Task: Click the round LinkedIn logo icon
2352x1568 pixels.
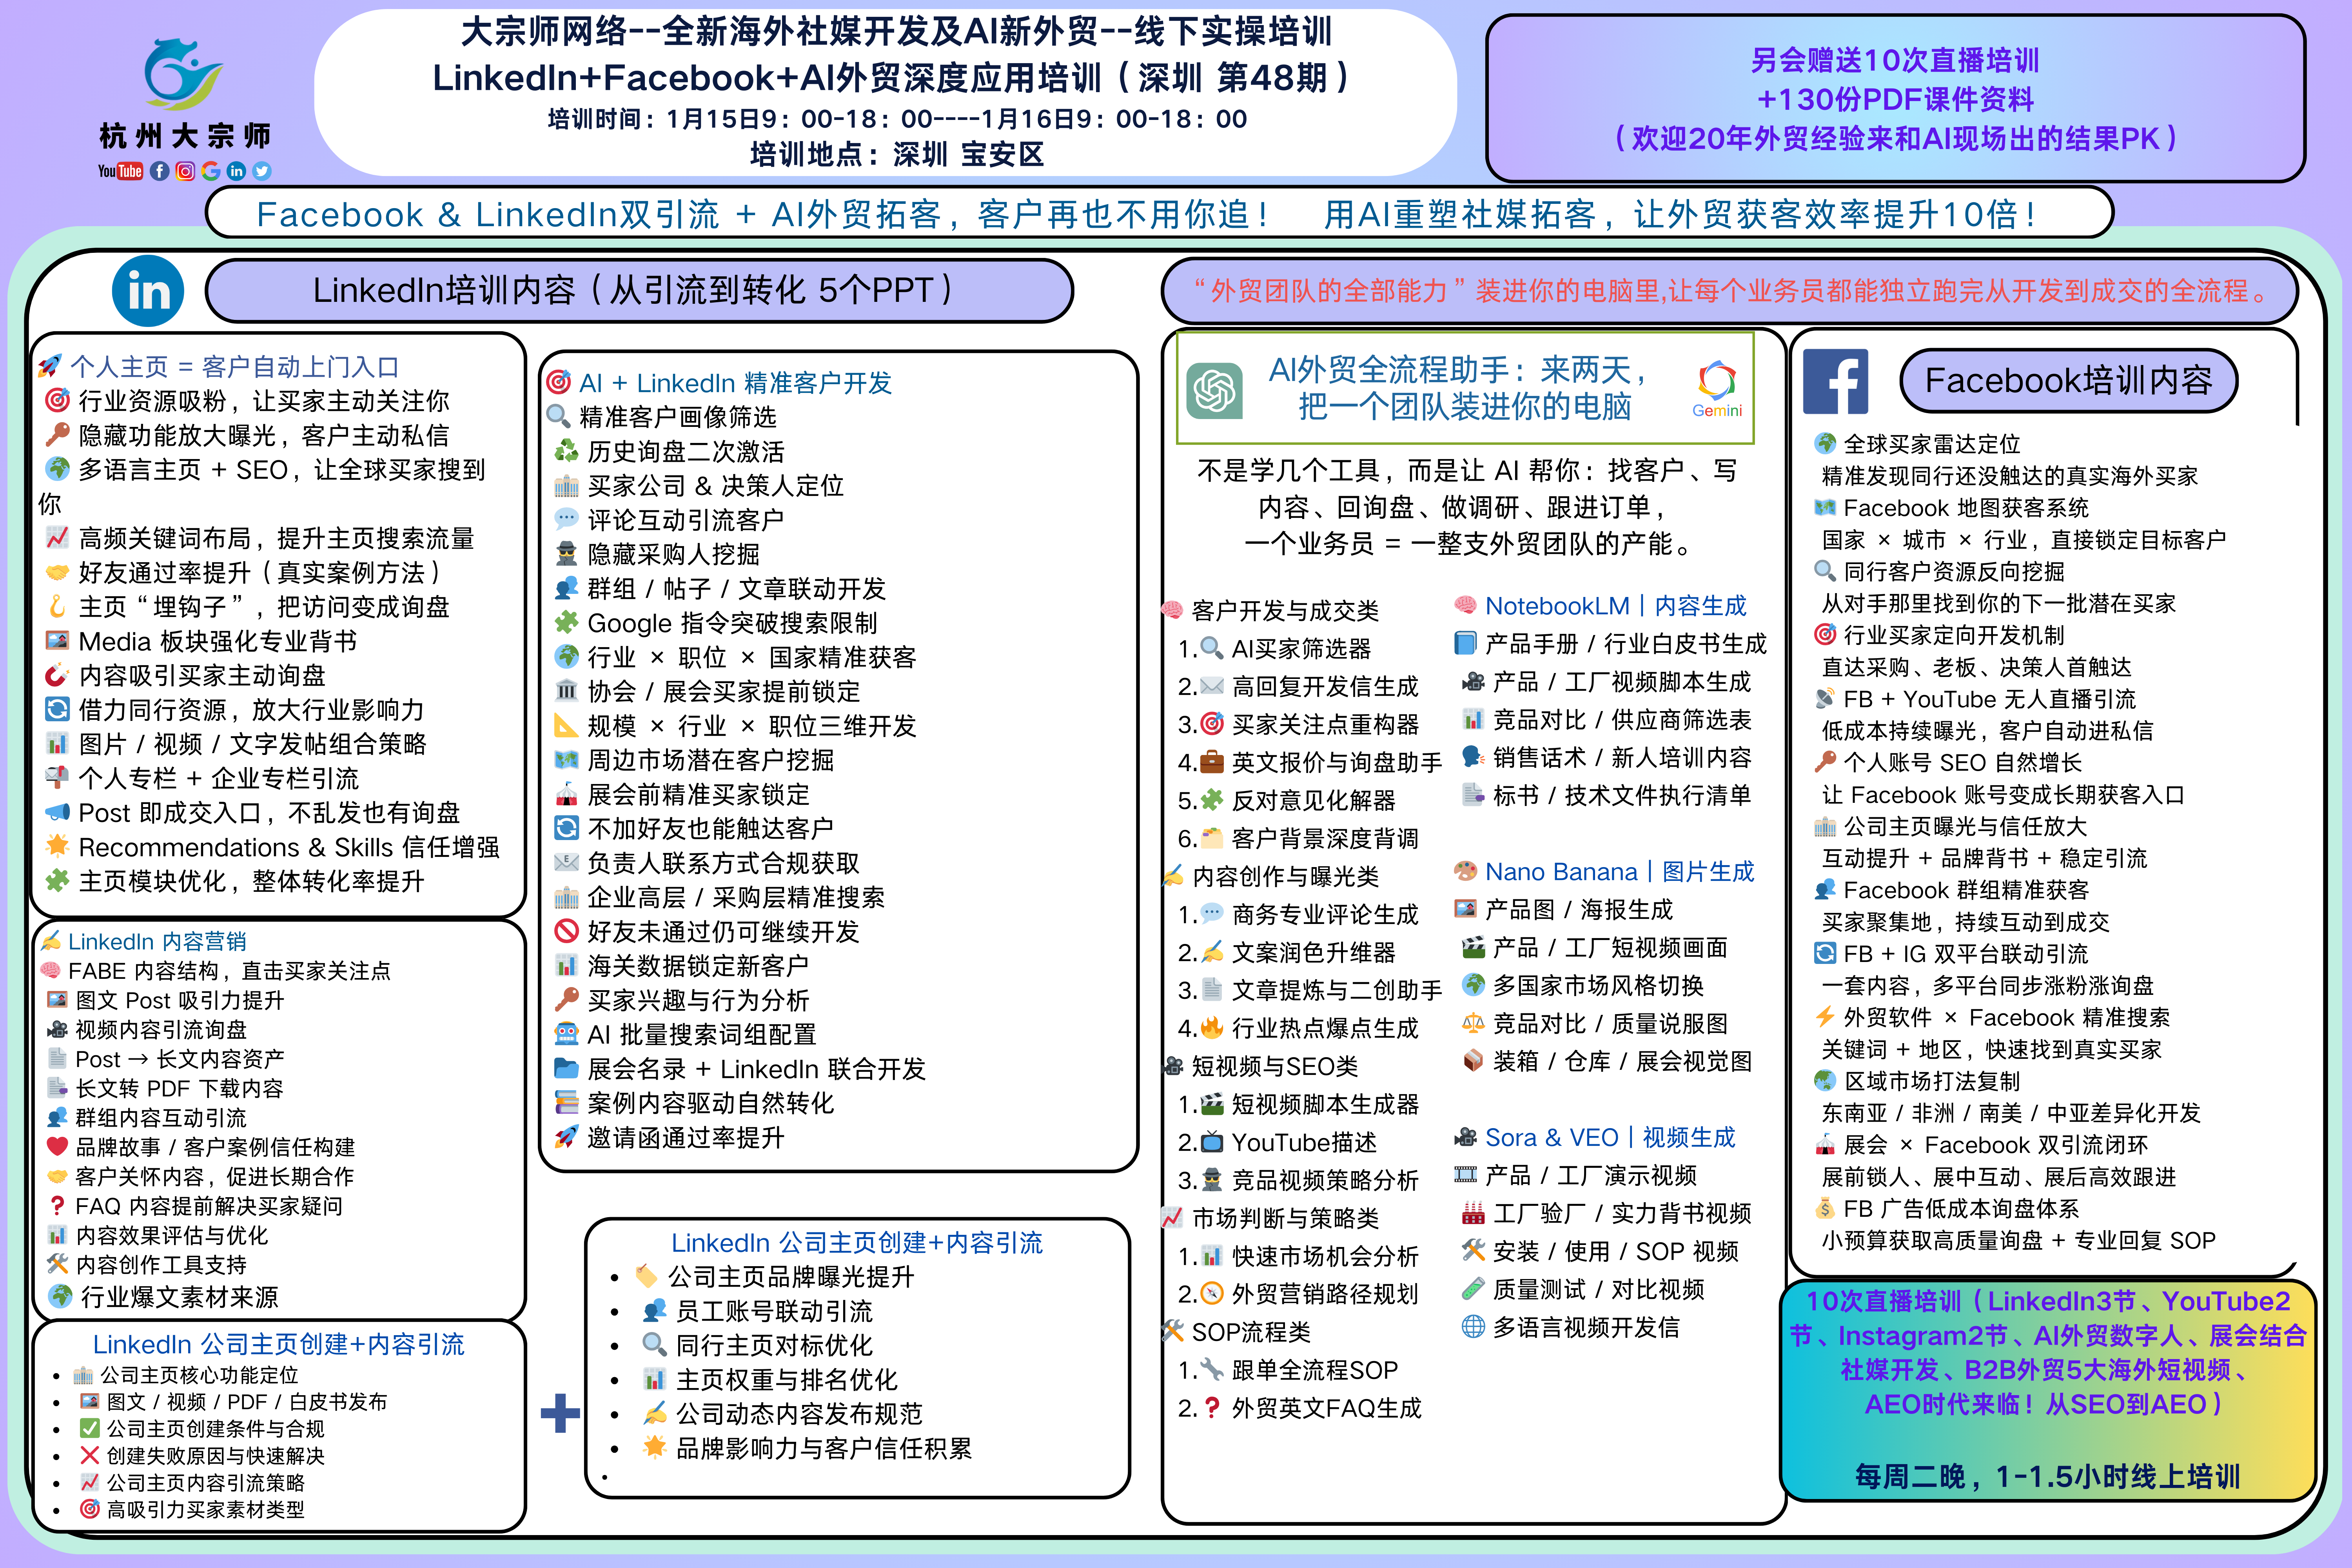Action: coord(148,291)
